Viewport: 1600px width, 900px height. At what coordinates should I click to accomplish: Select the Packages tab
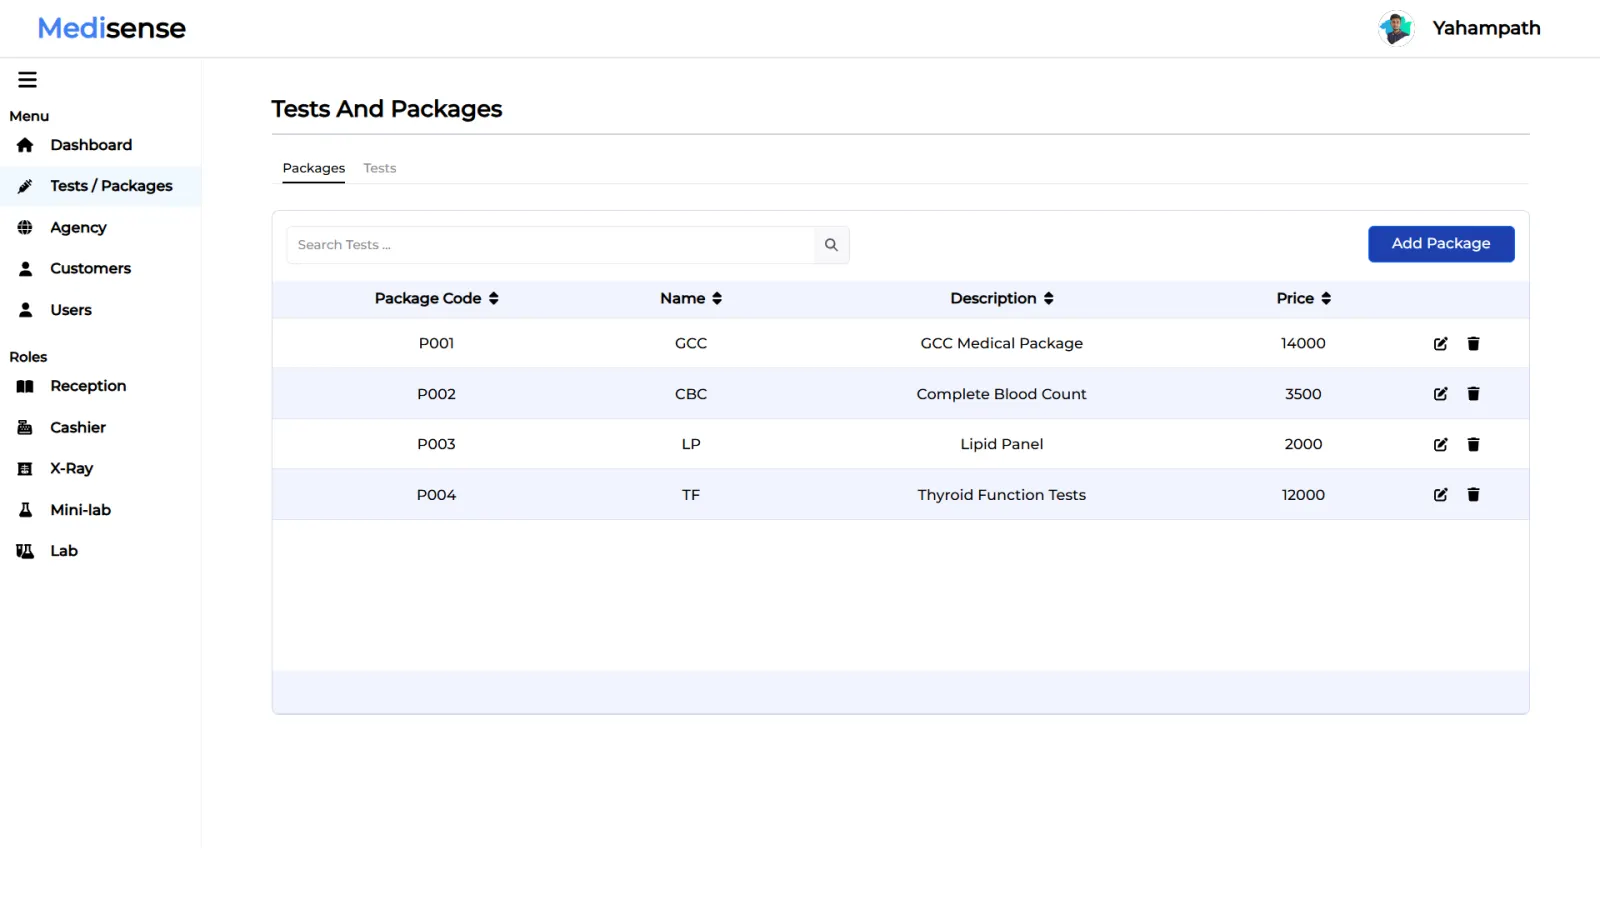coord(314,168)
